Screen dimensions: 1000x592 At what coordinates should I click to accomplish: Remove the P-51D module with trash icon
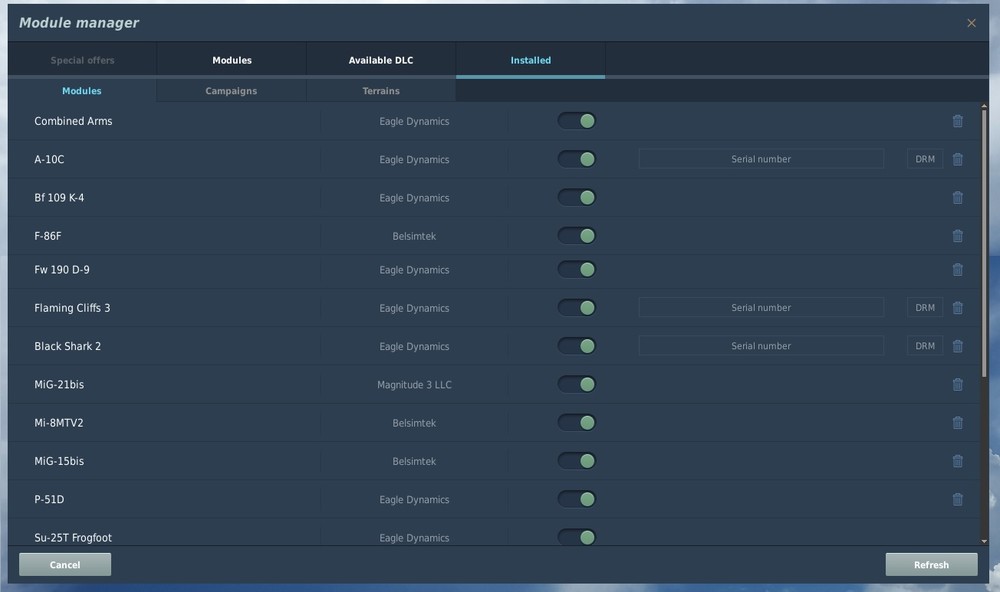957,499
